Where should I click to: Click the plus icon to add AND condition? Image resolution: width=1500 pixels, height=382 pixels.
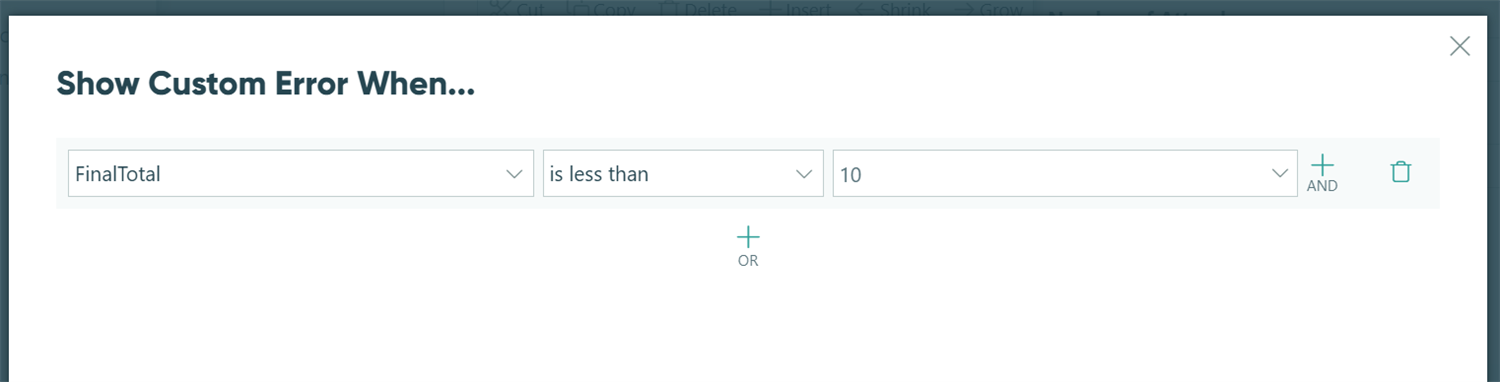tap(1322, 165)
